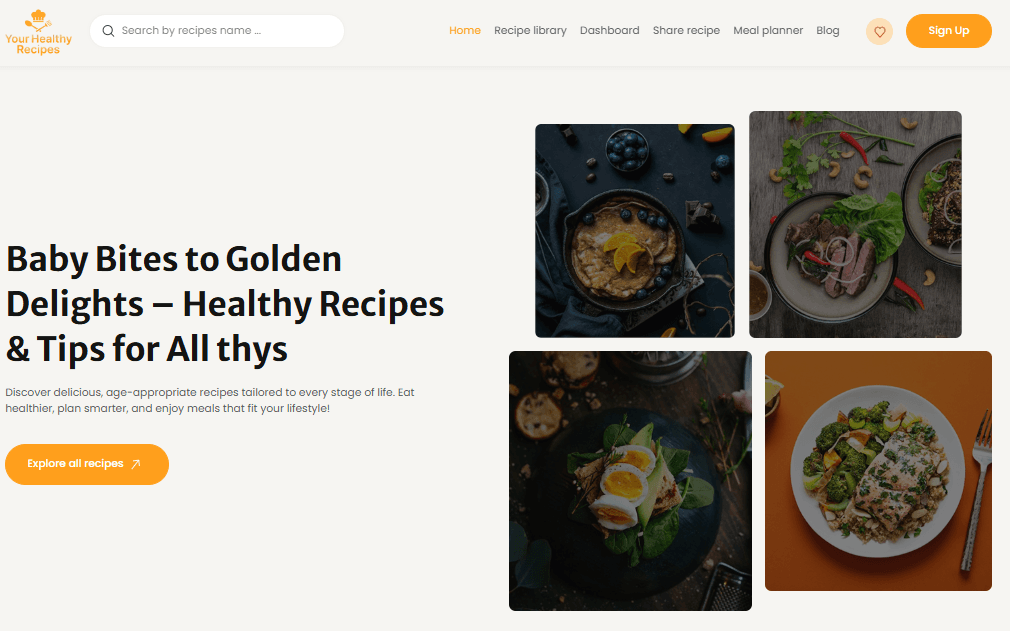Open the sliced steak salad image

click(855, 224)
